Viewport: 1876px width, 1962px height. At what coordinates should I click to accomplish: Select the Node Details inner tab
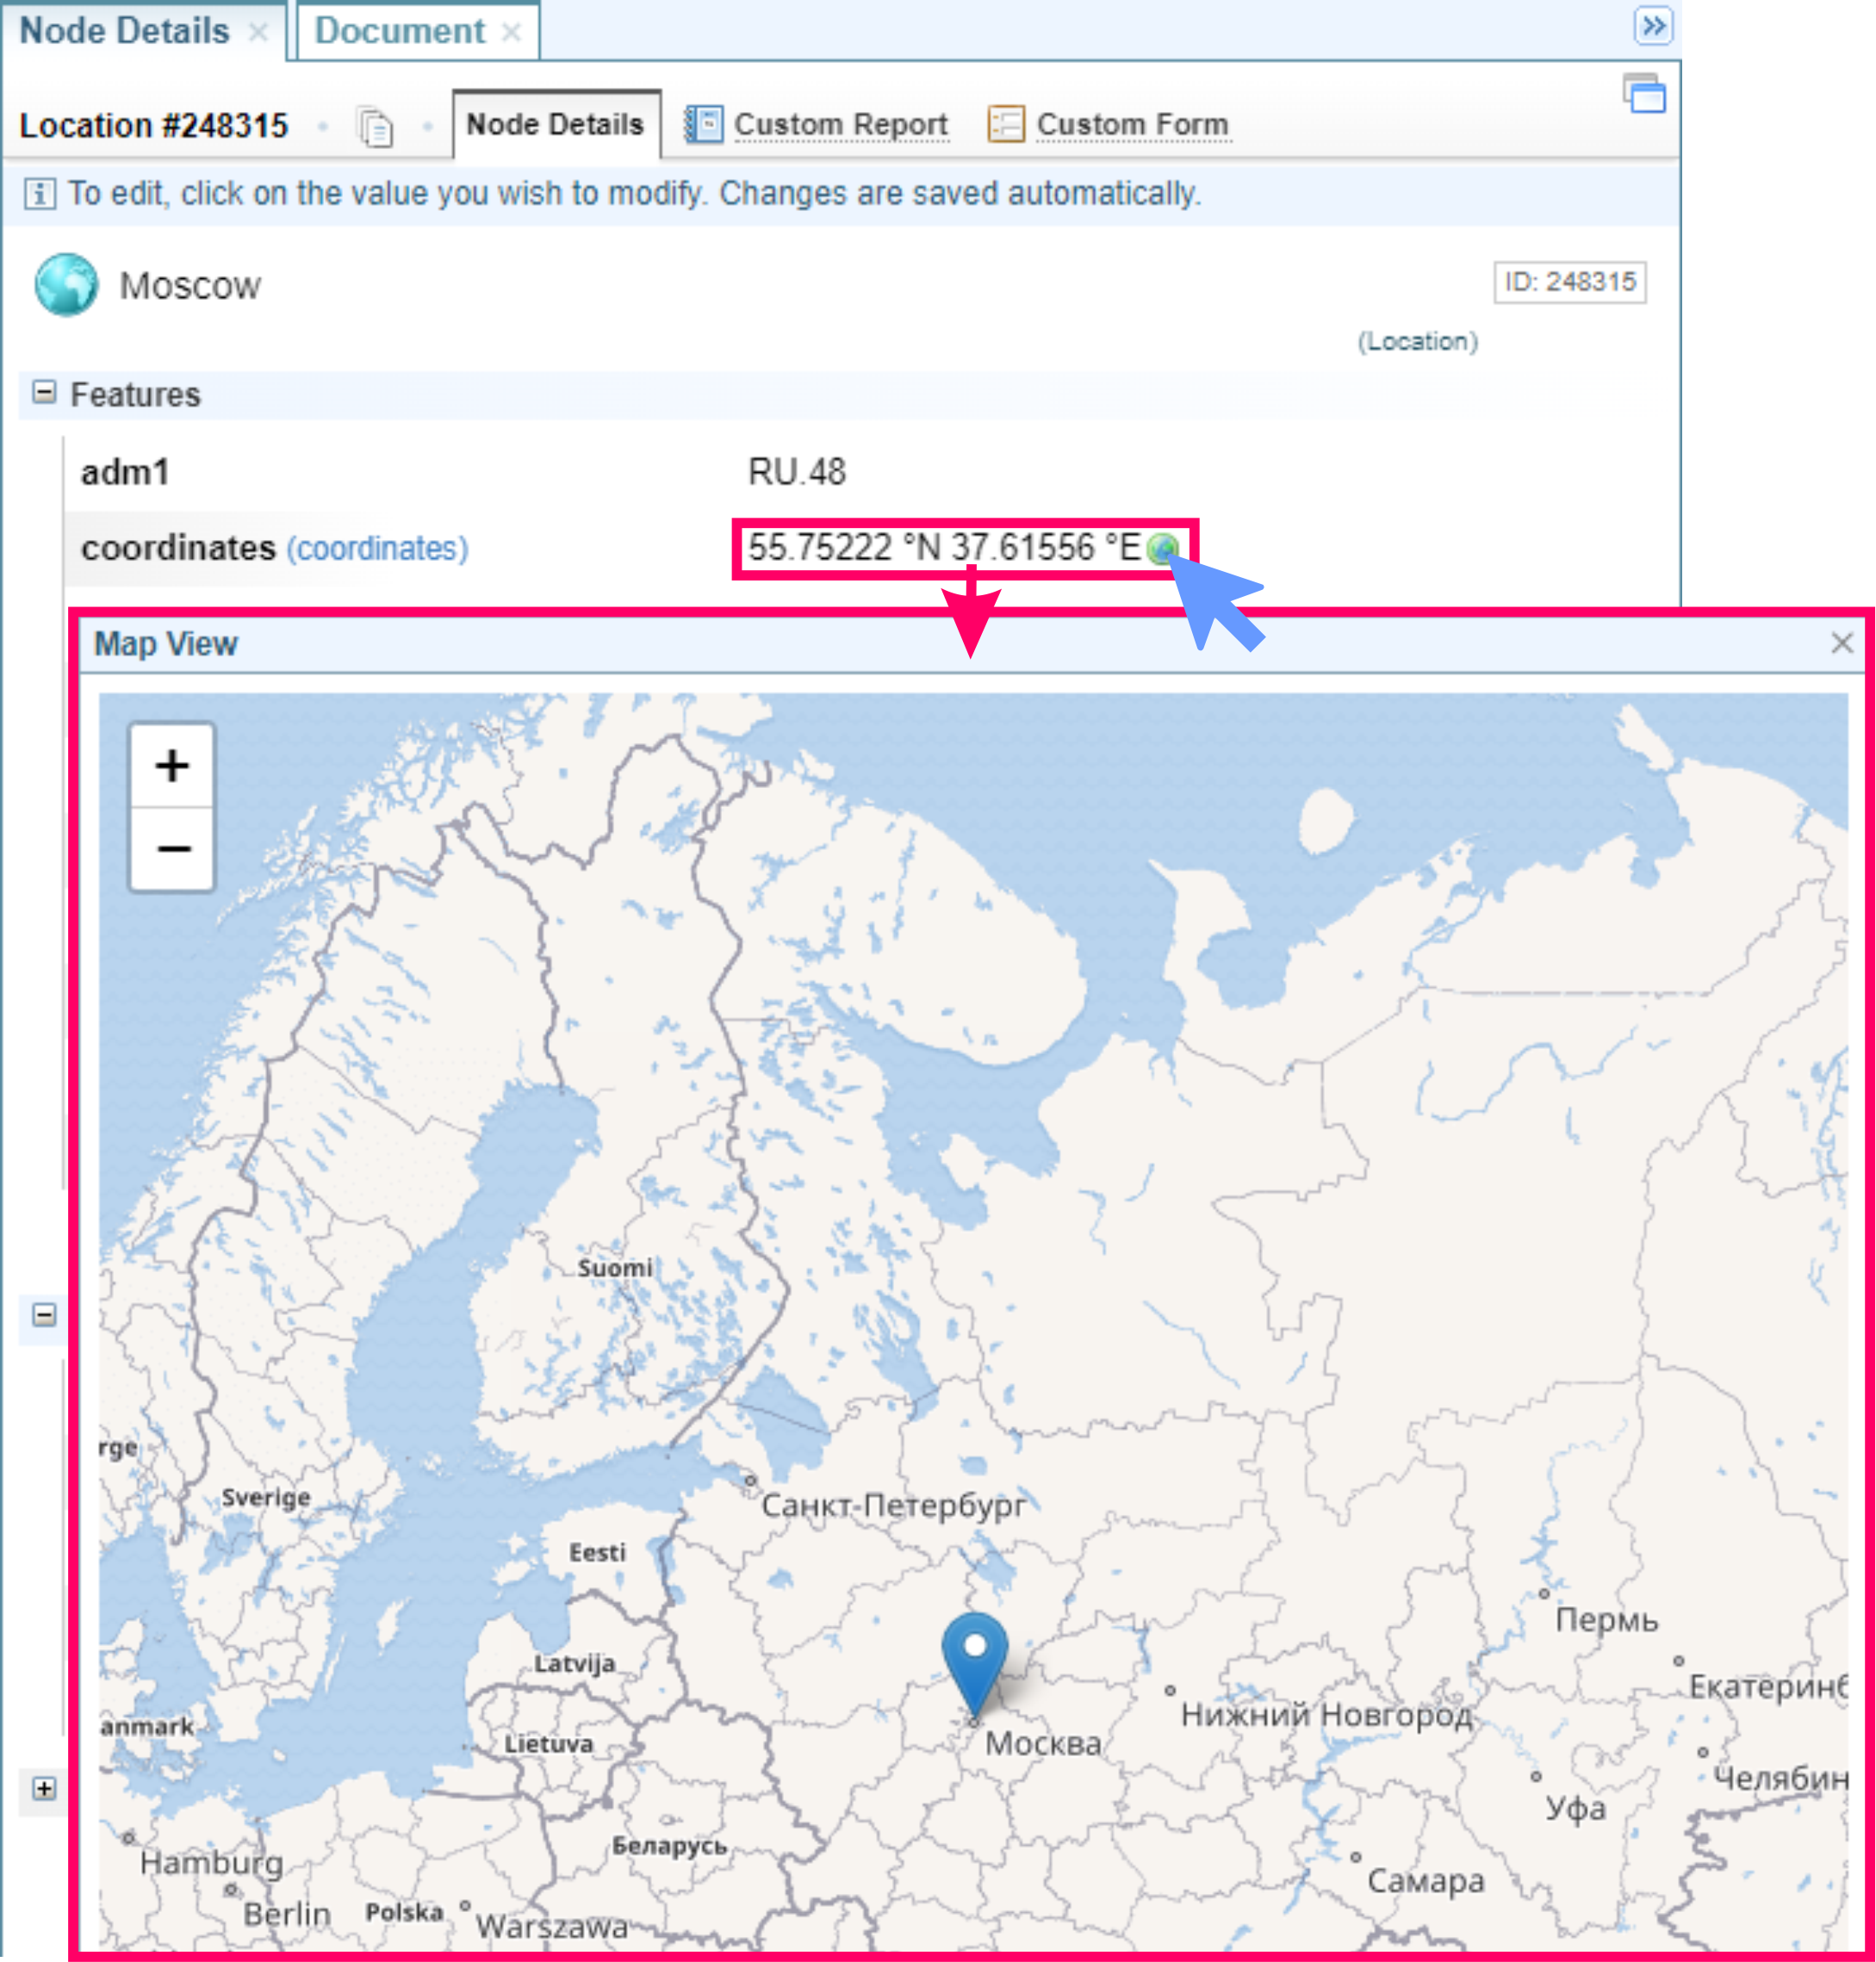tap(555, 124)
